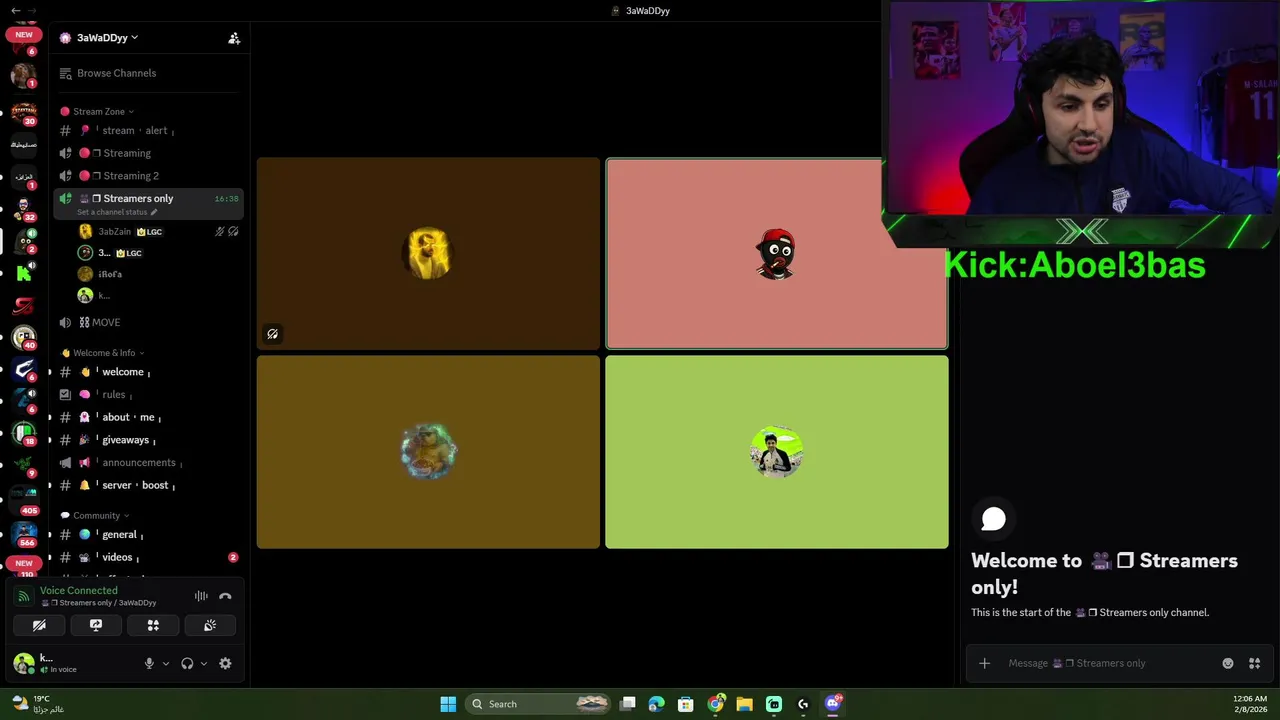Open the apps icon beside emoji picker

1254,663
